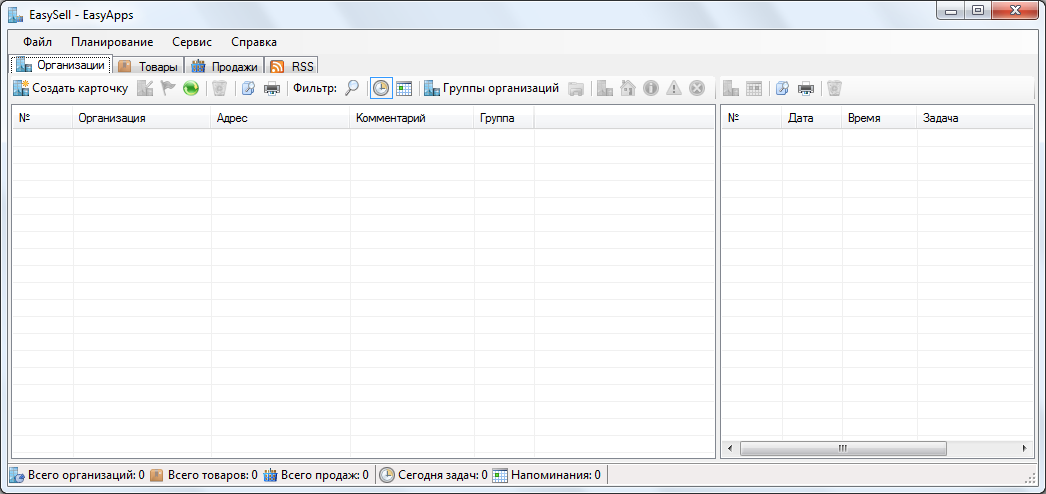This screenshot has height=494, width=1046.
Task: Click the EasySell icon in title bar
Action: pos(15,15)
